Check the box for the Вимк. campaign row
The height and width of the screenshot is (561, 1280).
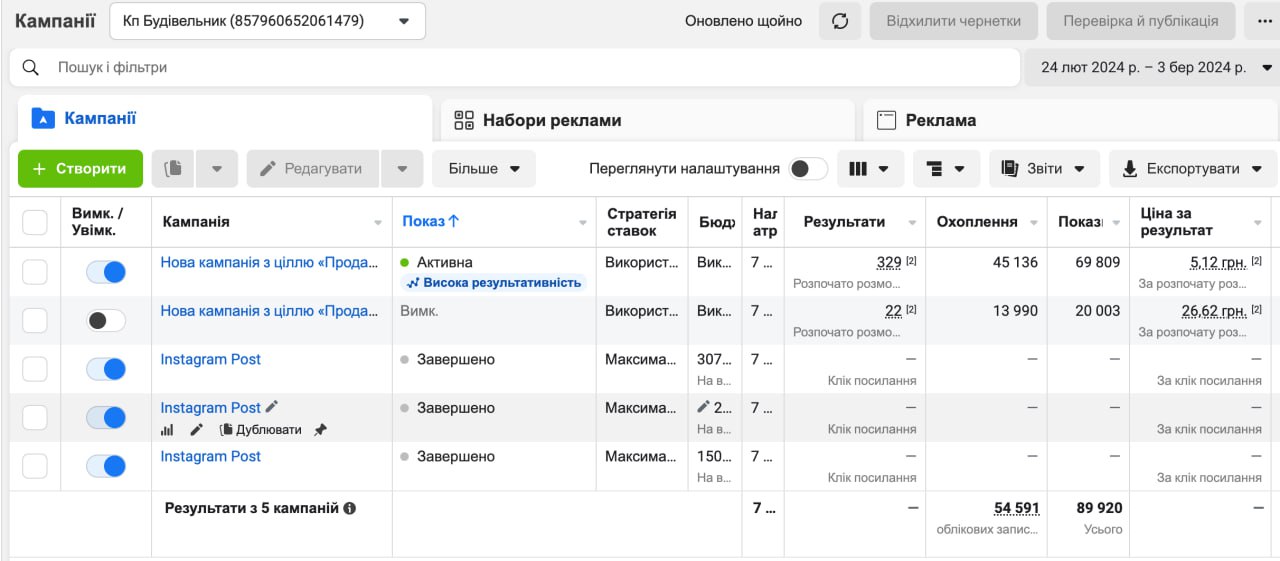pyautogui.click(x=35, y=320)
